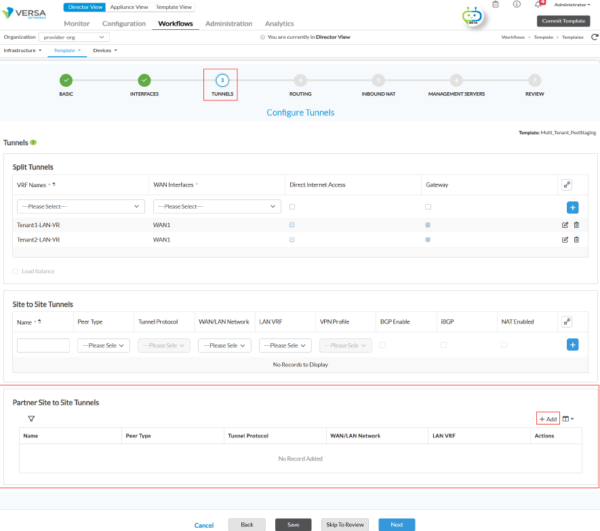600x531 pixels.
Task: Toggle Gateway checkbox for Tenant2-LAN-VR
Action: (428, 240)
